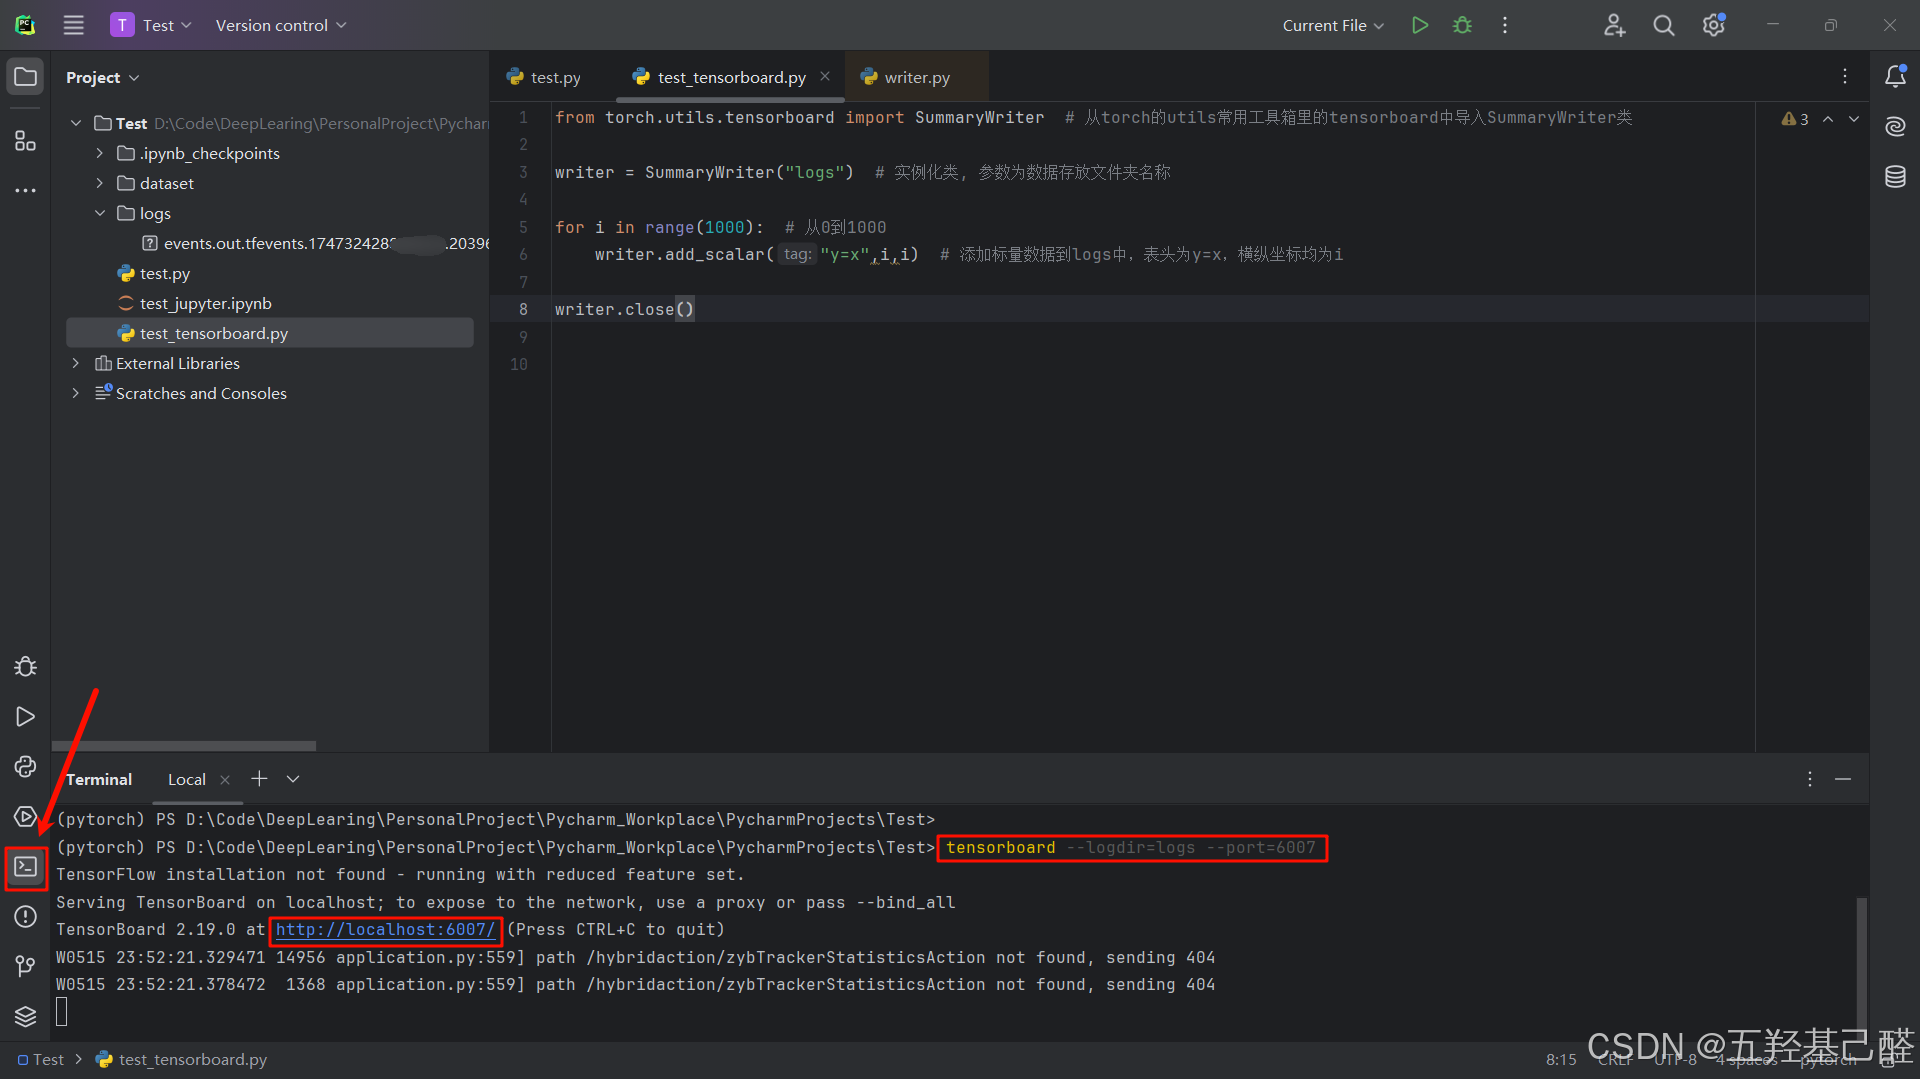This screenshot has height=1079, width=1920.
Task: Open the Services tool window
Action: [x=26, y=817]
